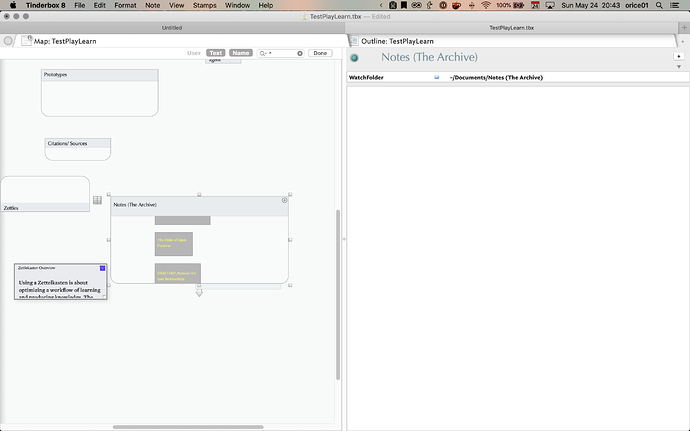Click the note text area in the right pane

point(518,258)
